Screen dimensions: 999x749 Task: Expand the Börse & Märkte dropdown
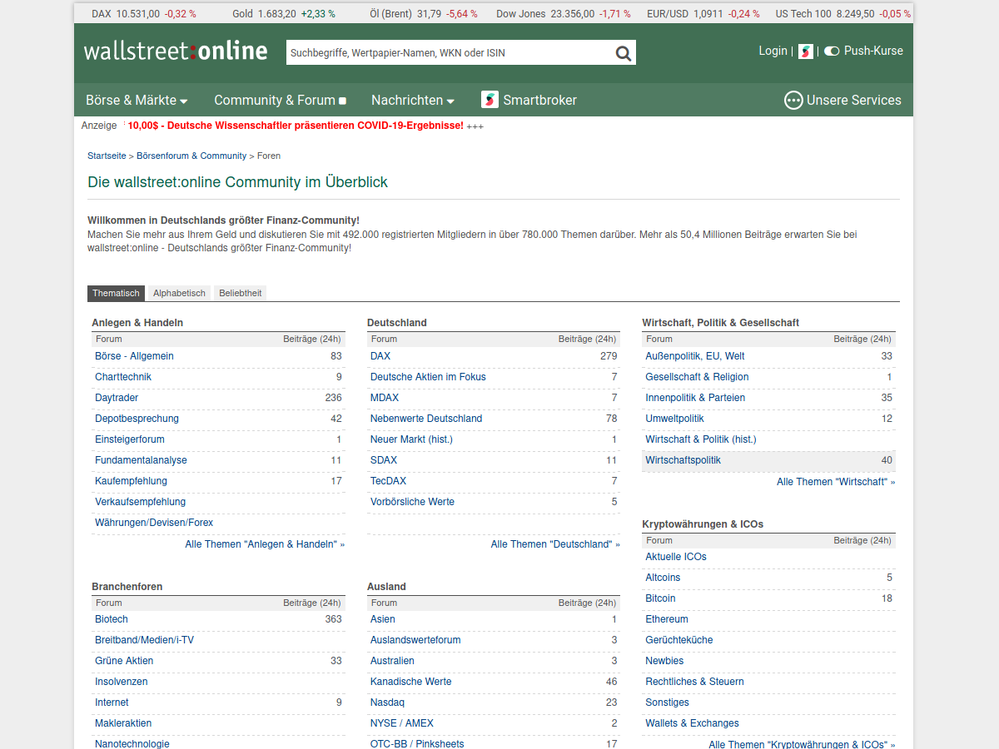click(137, 100)
